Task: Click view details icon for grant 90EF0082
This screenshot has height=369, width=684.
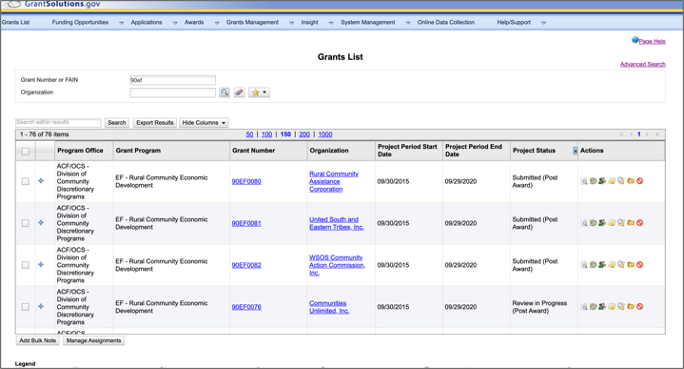Action: (584, 265)
